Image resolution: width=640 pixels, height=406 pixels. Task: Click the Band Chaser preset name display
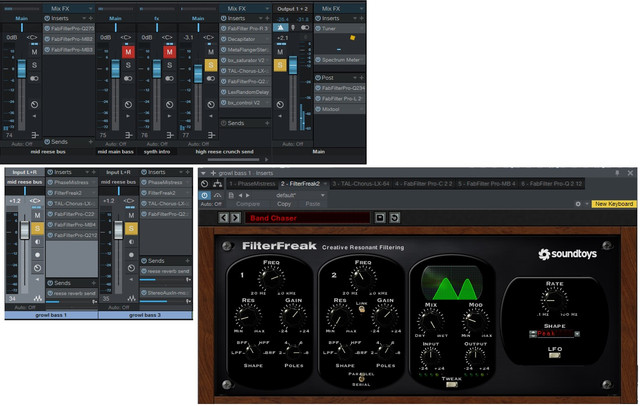coord(307,218)
